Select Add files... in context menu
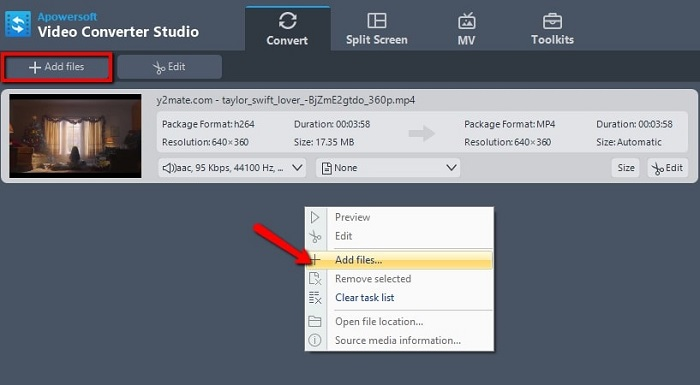Image resolution: width=700 pixels, height=385 pixels. pyautogui.click(x=400, y=260)
